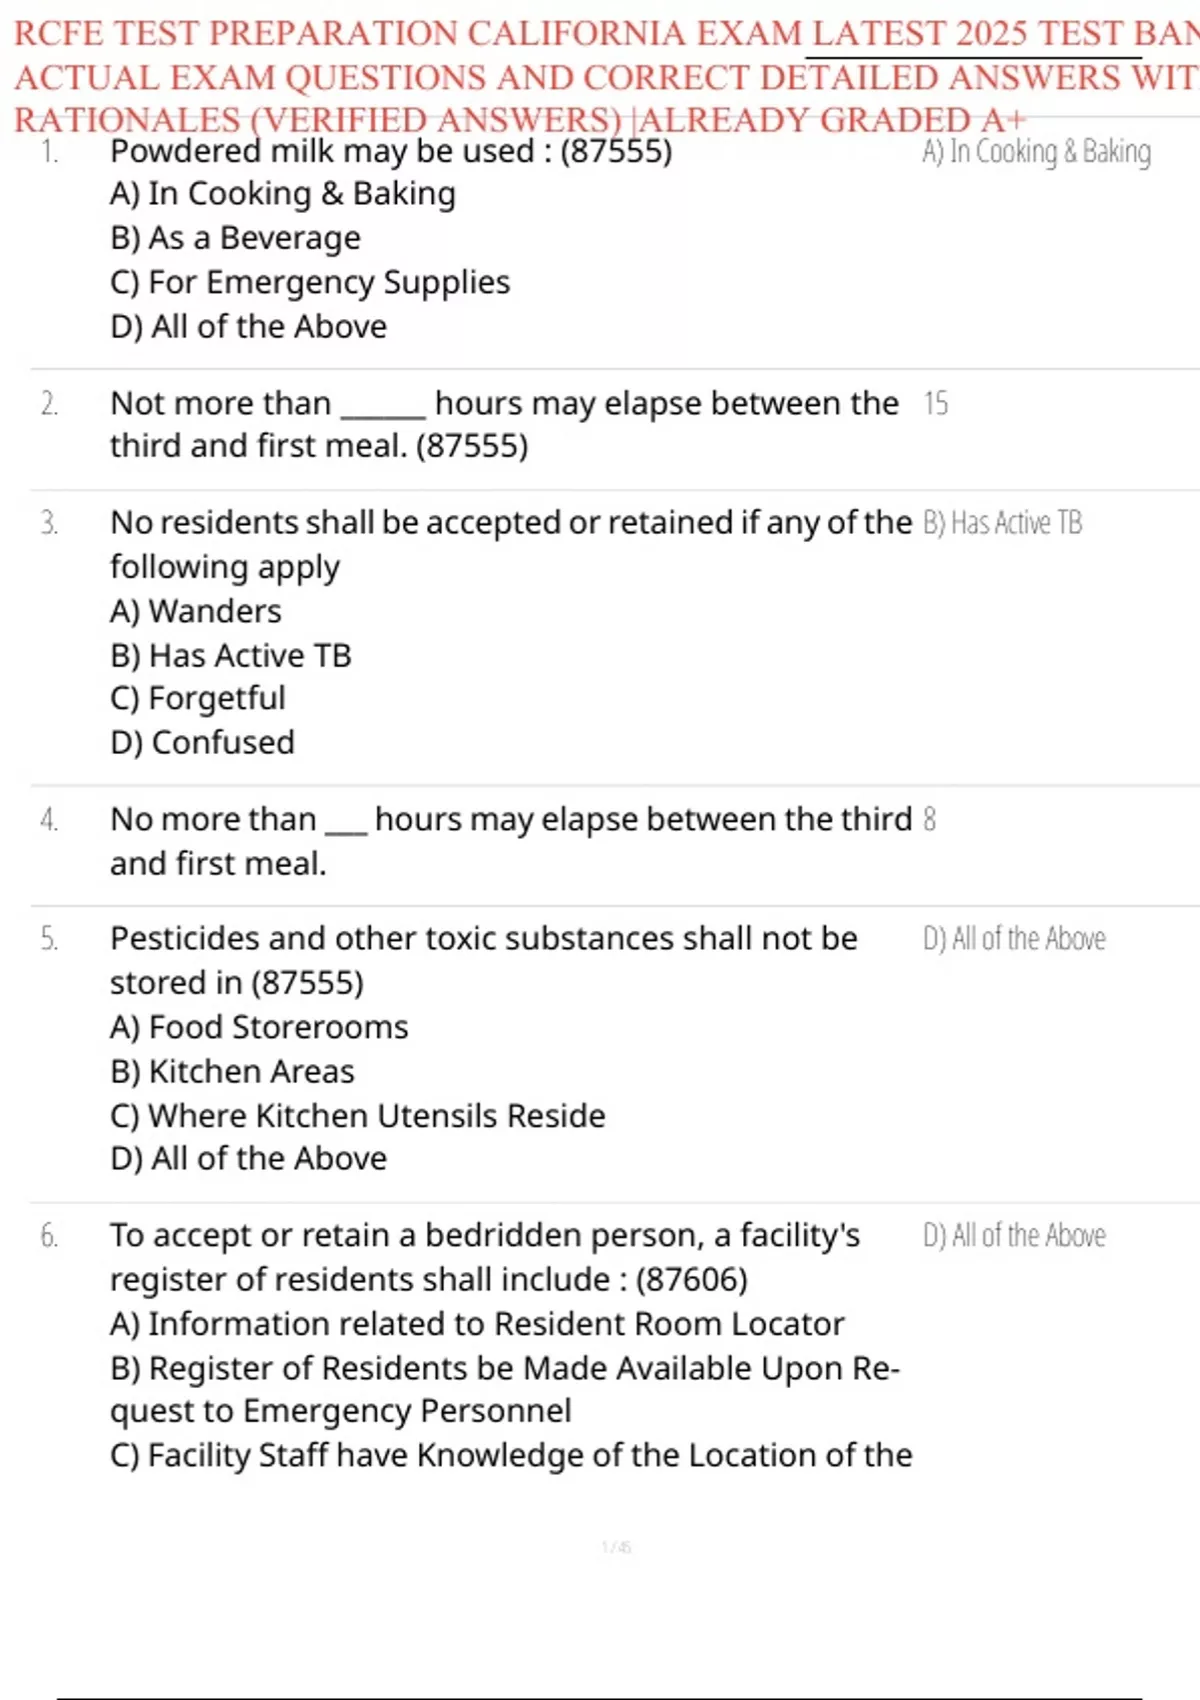
Task: Click the question "Powdered milk may be used"
Action: pyautogui.click(x=391, y=151)
